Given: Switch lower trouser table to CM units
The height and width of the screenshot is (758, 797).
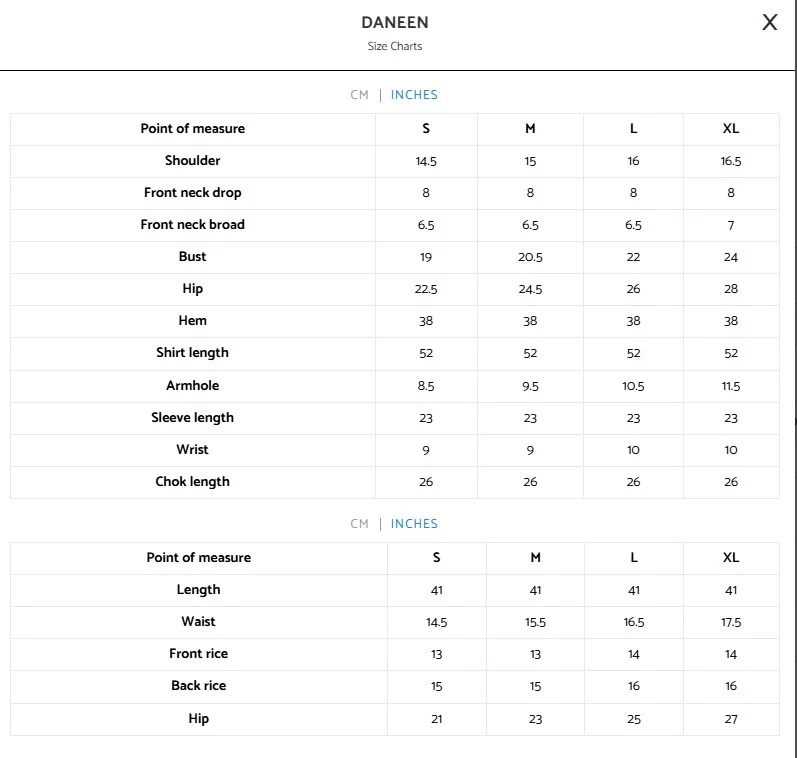Looking at the screenshot, I should click(359, 524).
